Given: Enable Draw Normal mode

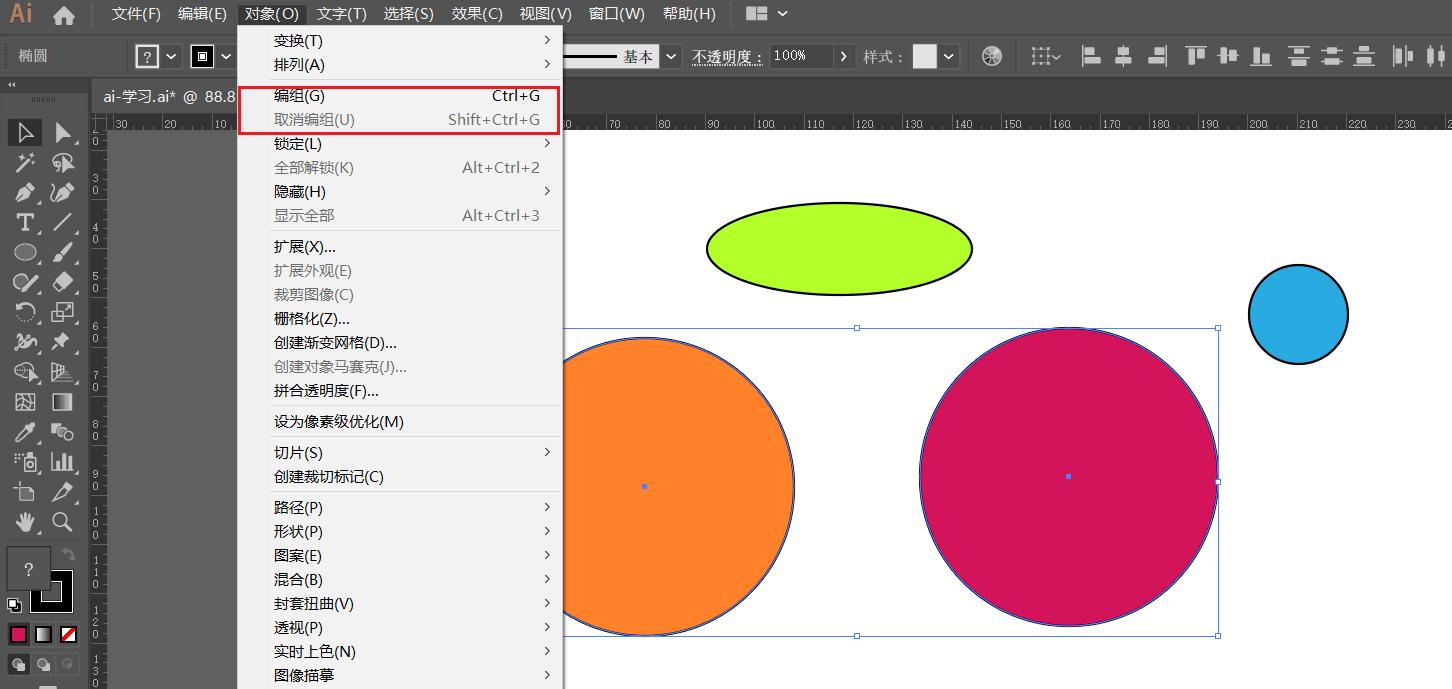Looking at the screenshot, I should click(19, 664).
